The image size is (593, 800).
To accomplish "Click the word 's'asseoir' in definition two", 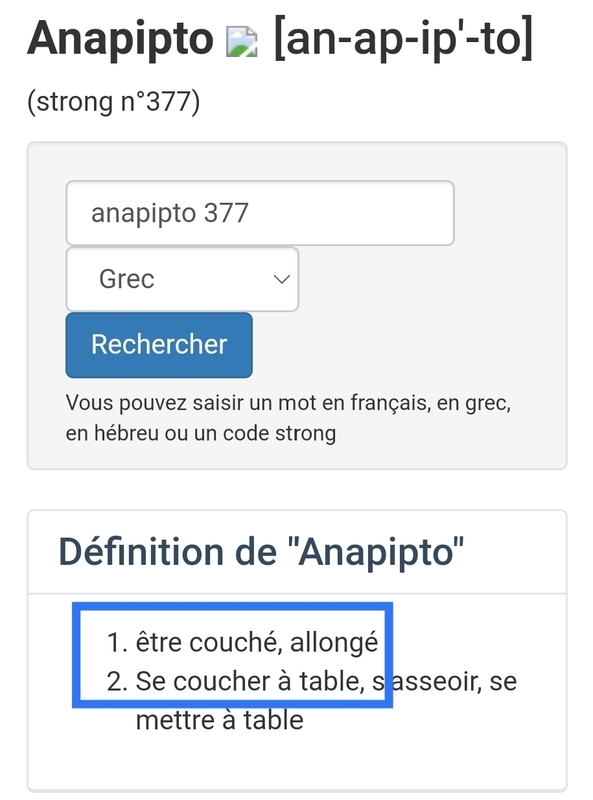I will pos(427,681).
